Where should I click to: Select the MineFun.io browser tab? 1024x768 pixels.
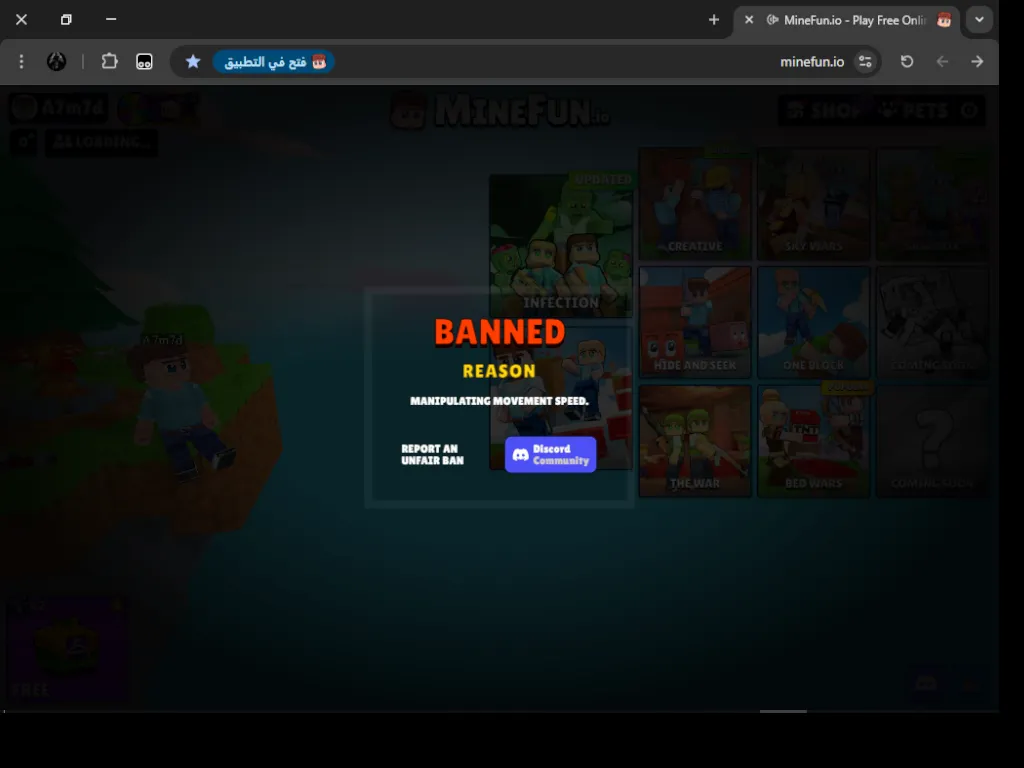pos(847,21)
